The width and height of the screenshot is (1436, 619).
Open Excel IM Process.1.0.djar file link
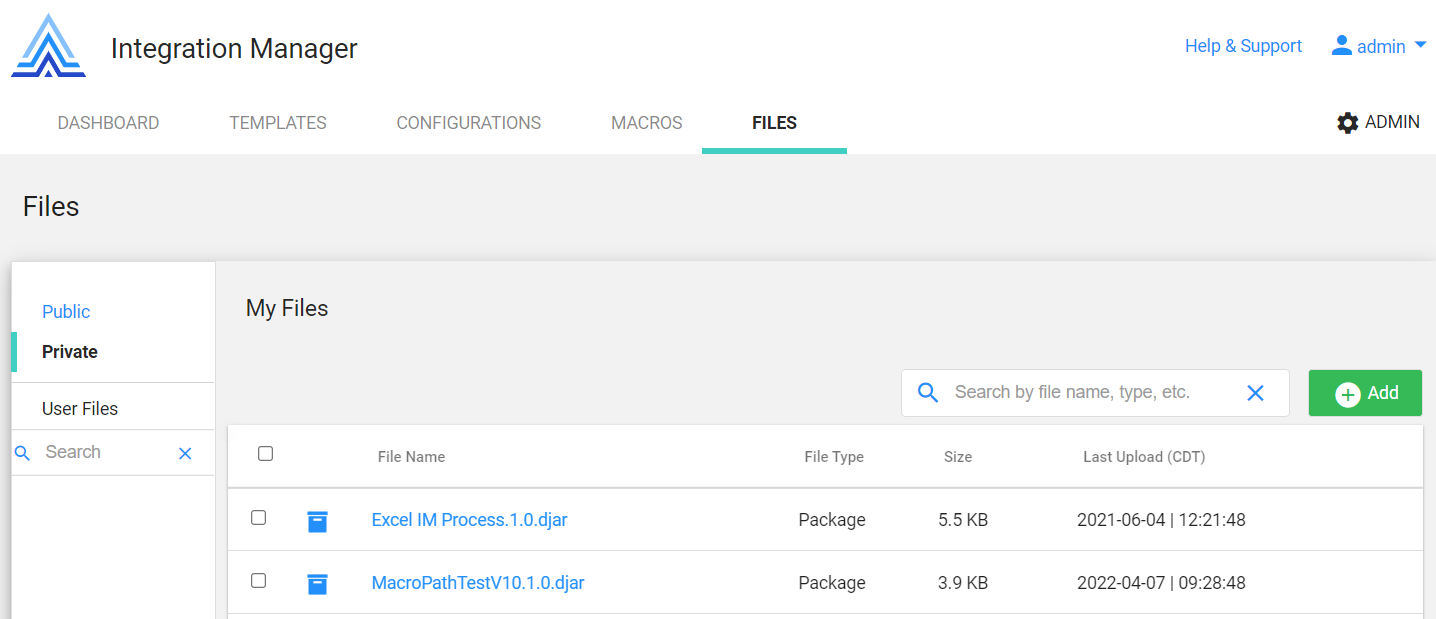(x=469, y=520)
